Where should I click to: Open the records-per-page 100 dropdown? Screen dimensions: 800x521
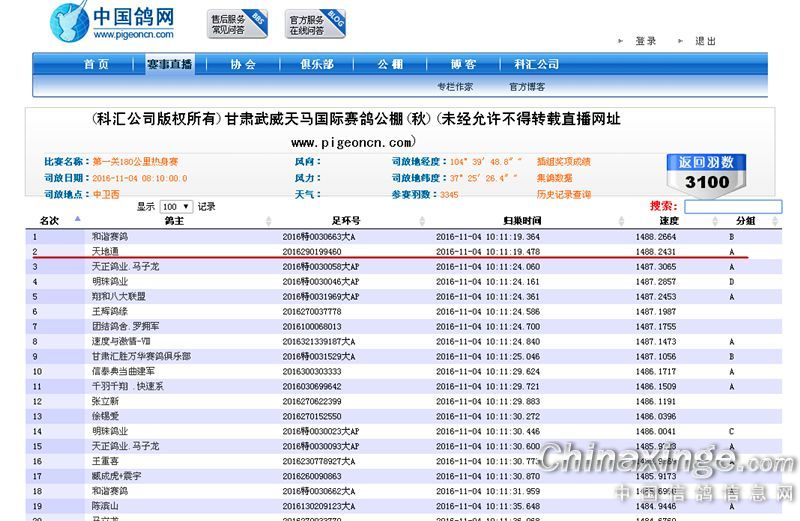click(x=176, y=206)
